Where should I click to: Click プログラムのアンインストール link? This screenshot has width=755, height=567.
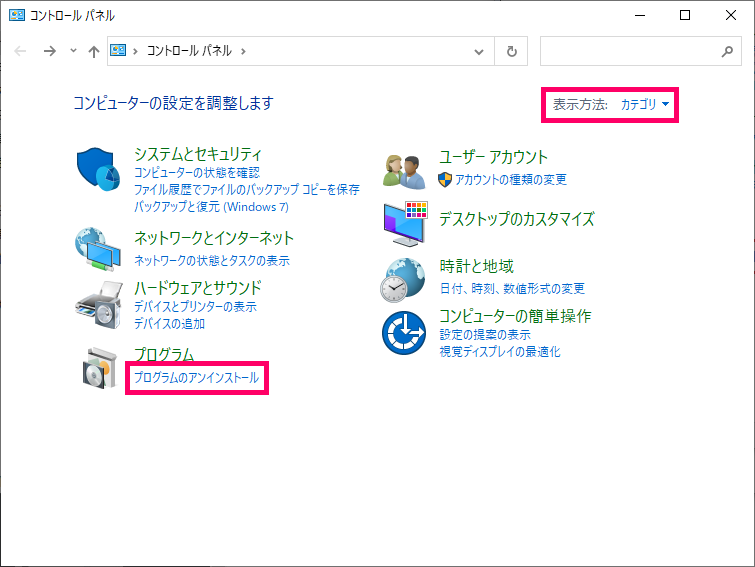(196, 377)
